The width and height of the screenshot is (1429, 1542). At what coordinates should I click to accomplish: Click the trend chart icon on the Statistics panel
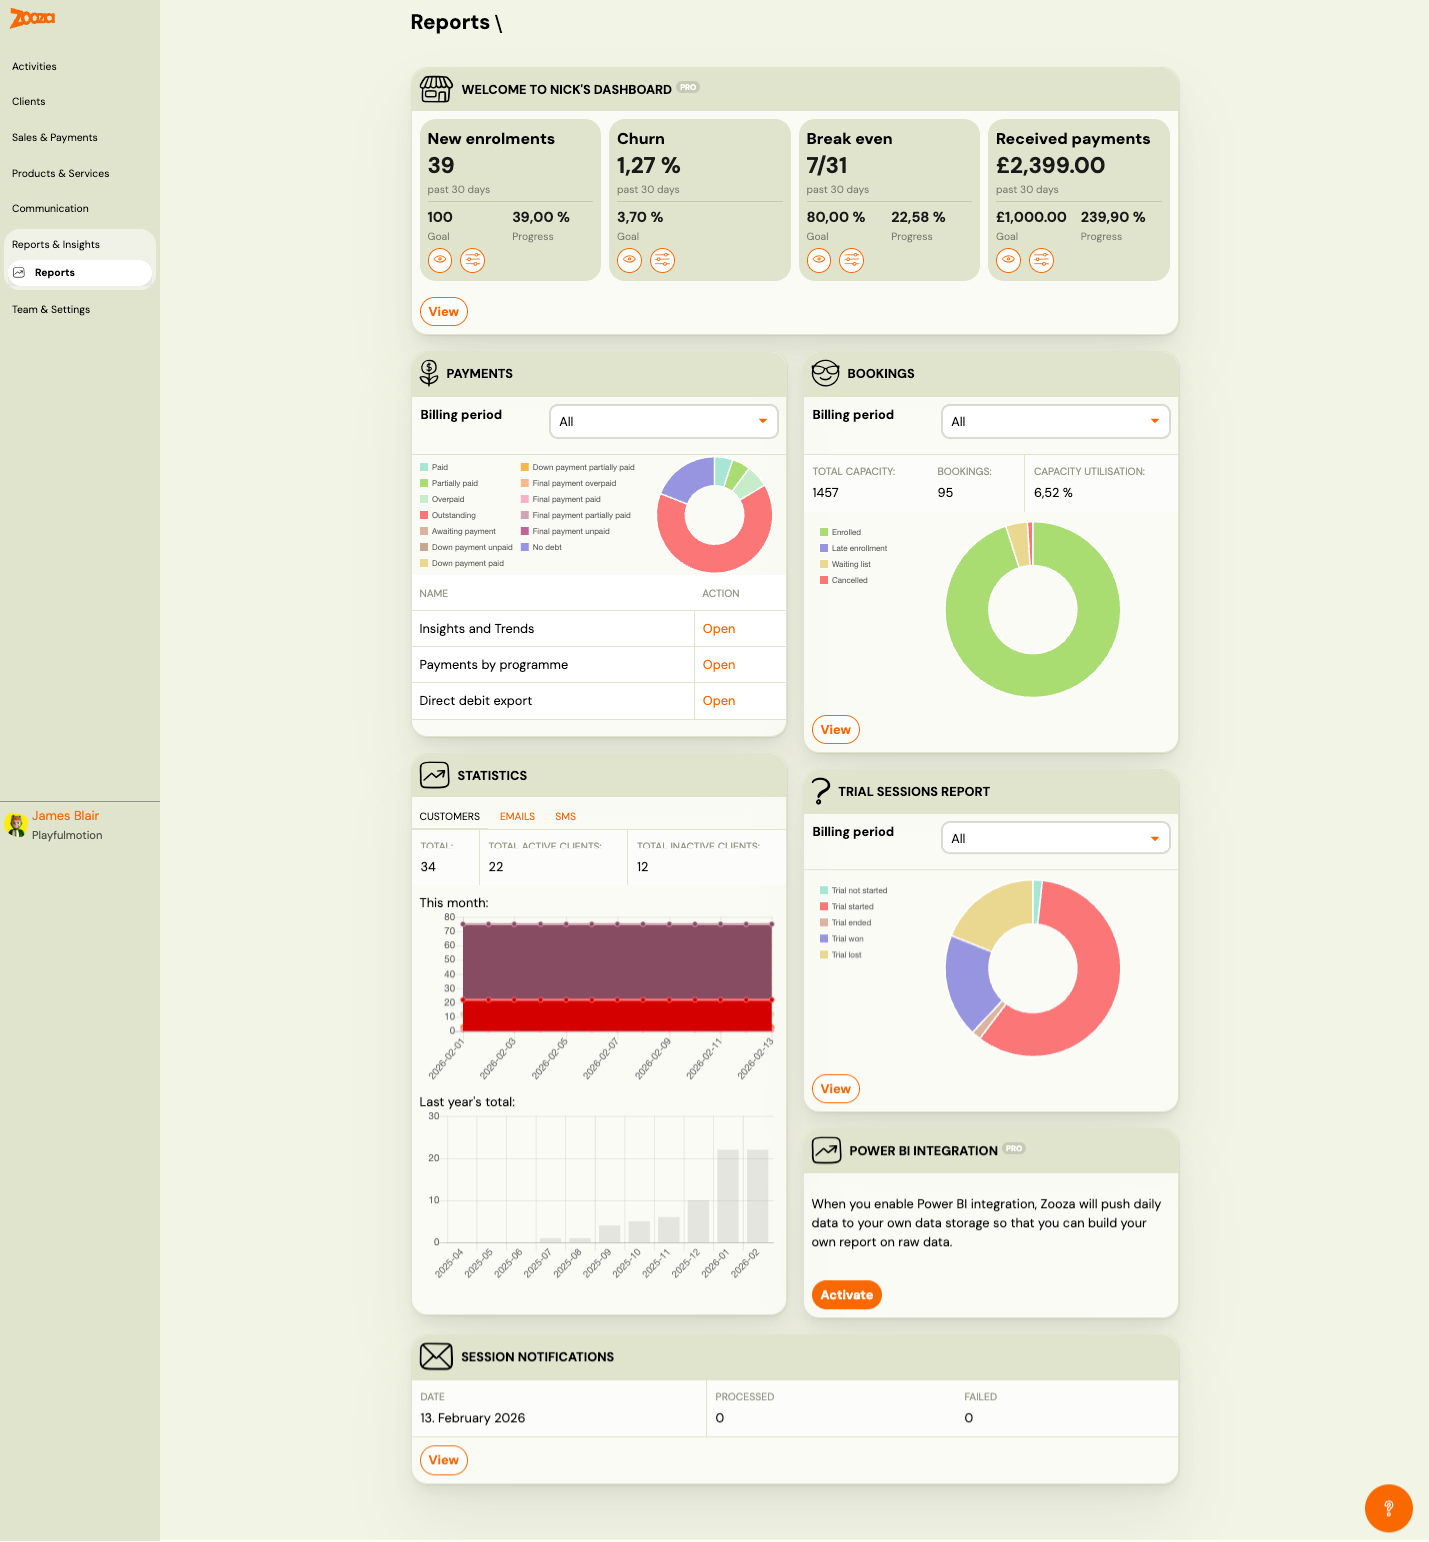coord(434,775)
